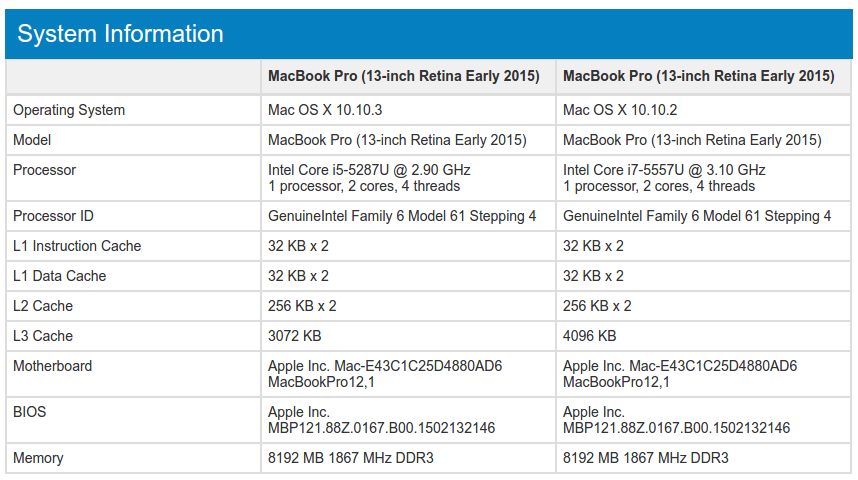Select the second MacBook Pro column header
The height and width of the screenshot is (480, 858).
(699, 76)
